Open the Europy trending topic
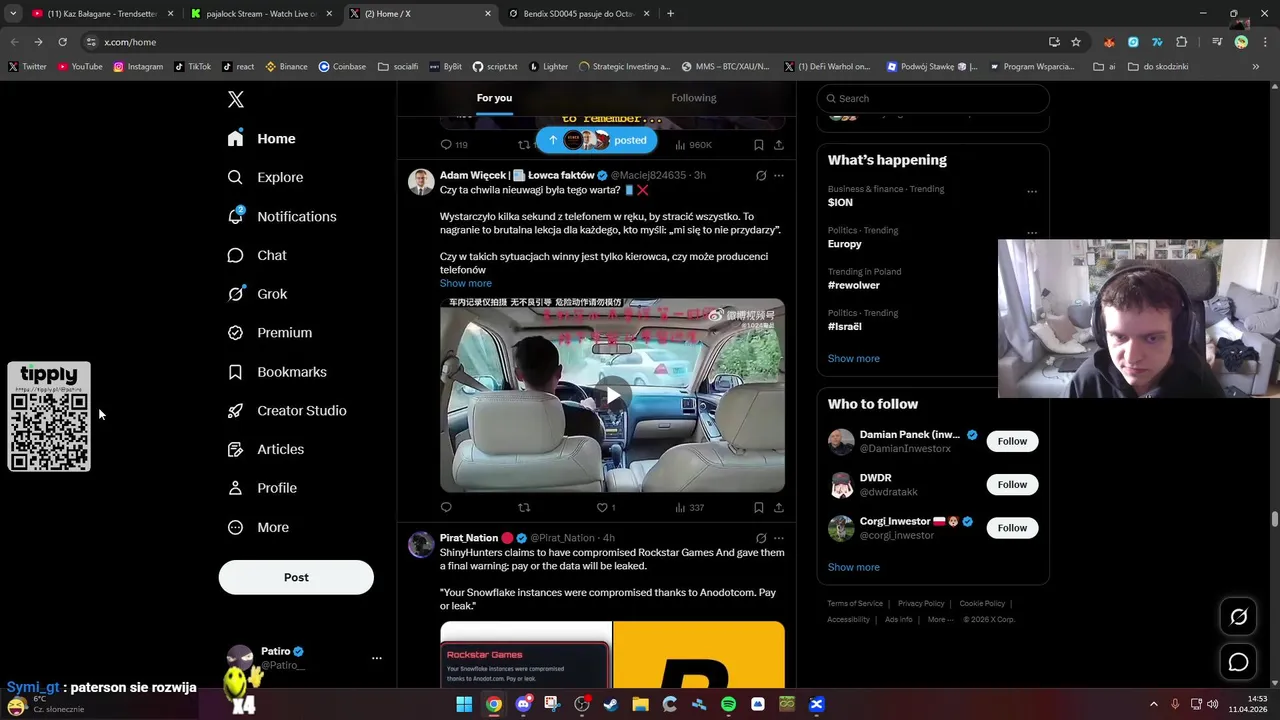Screen dimensions: 1280x720 click(x=845, y=244)
